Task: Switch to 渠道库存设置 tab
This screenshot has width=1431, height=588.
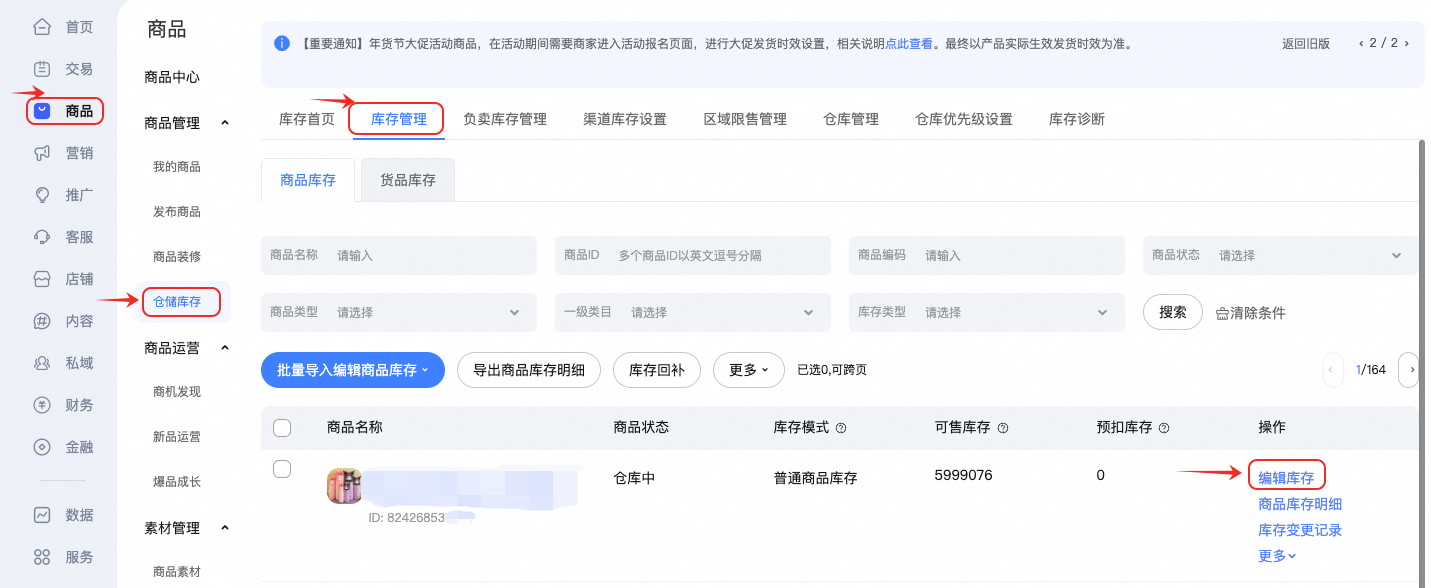Action: point(625,119)
